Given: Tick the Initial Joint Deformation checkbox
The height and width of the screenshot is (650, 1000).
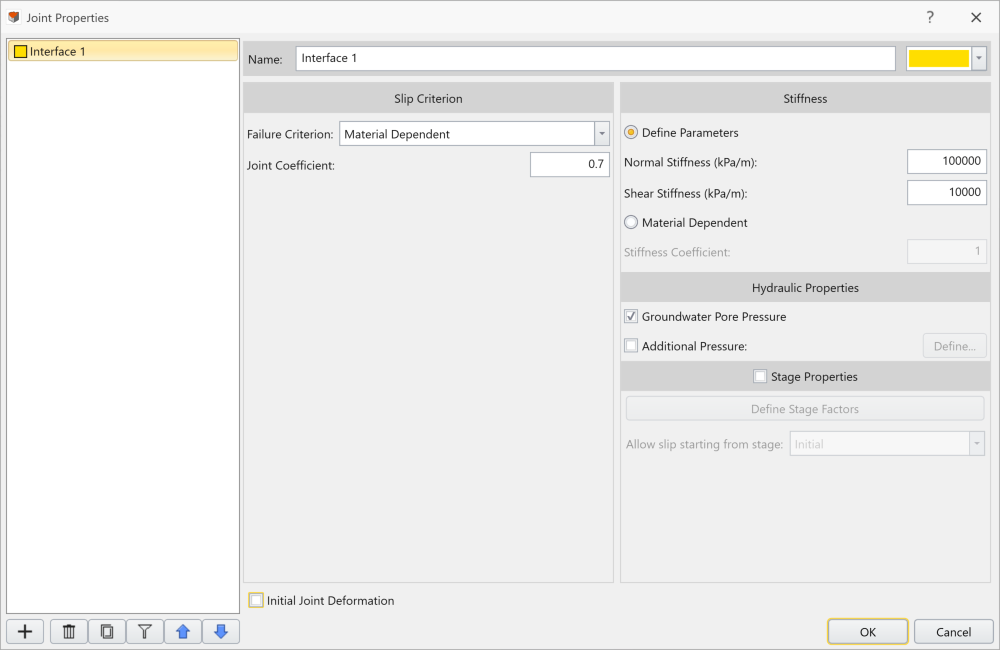Looking at the screenshot, I should 256,600.
